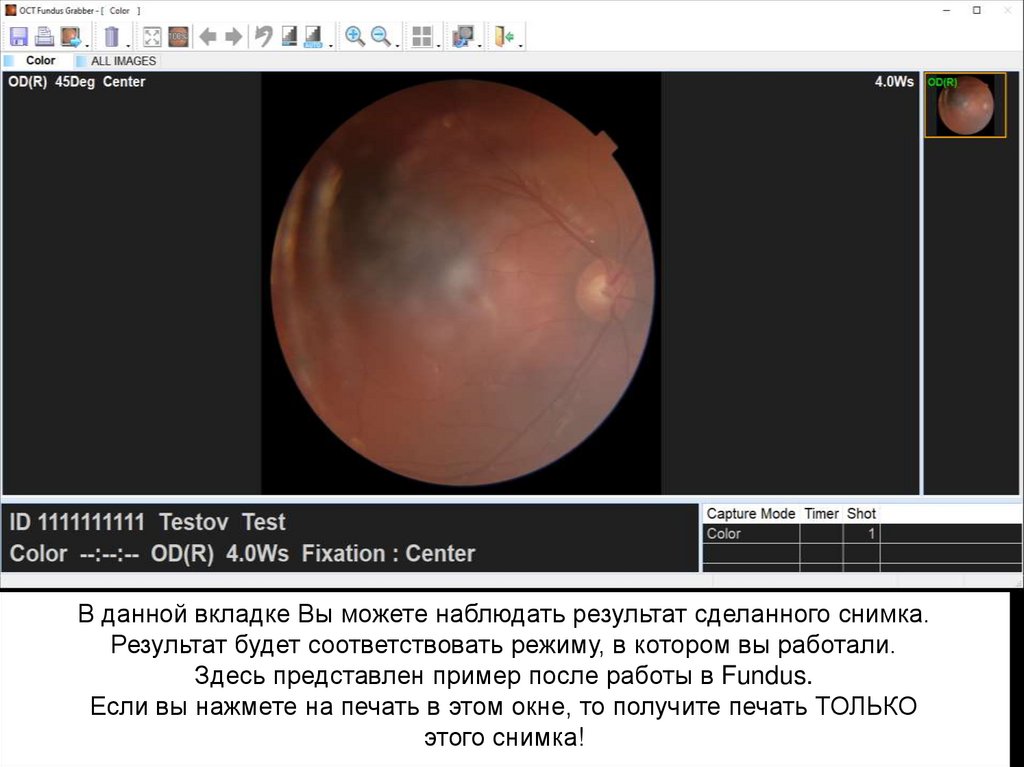Select the OD(R) fundus thumbnail
This screenshot has height=767, width=1024.
coord(965,104)
